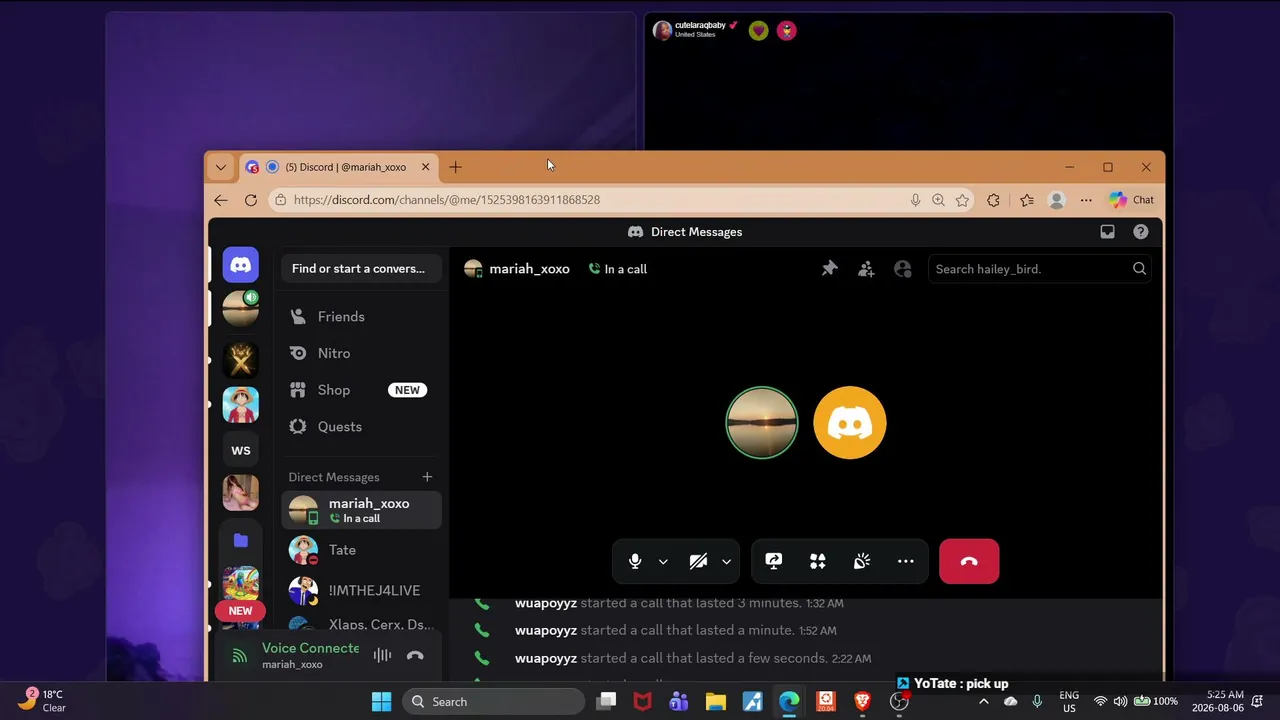Open the Discord Inbox icon

(x=1107, y=232)
